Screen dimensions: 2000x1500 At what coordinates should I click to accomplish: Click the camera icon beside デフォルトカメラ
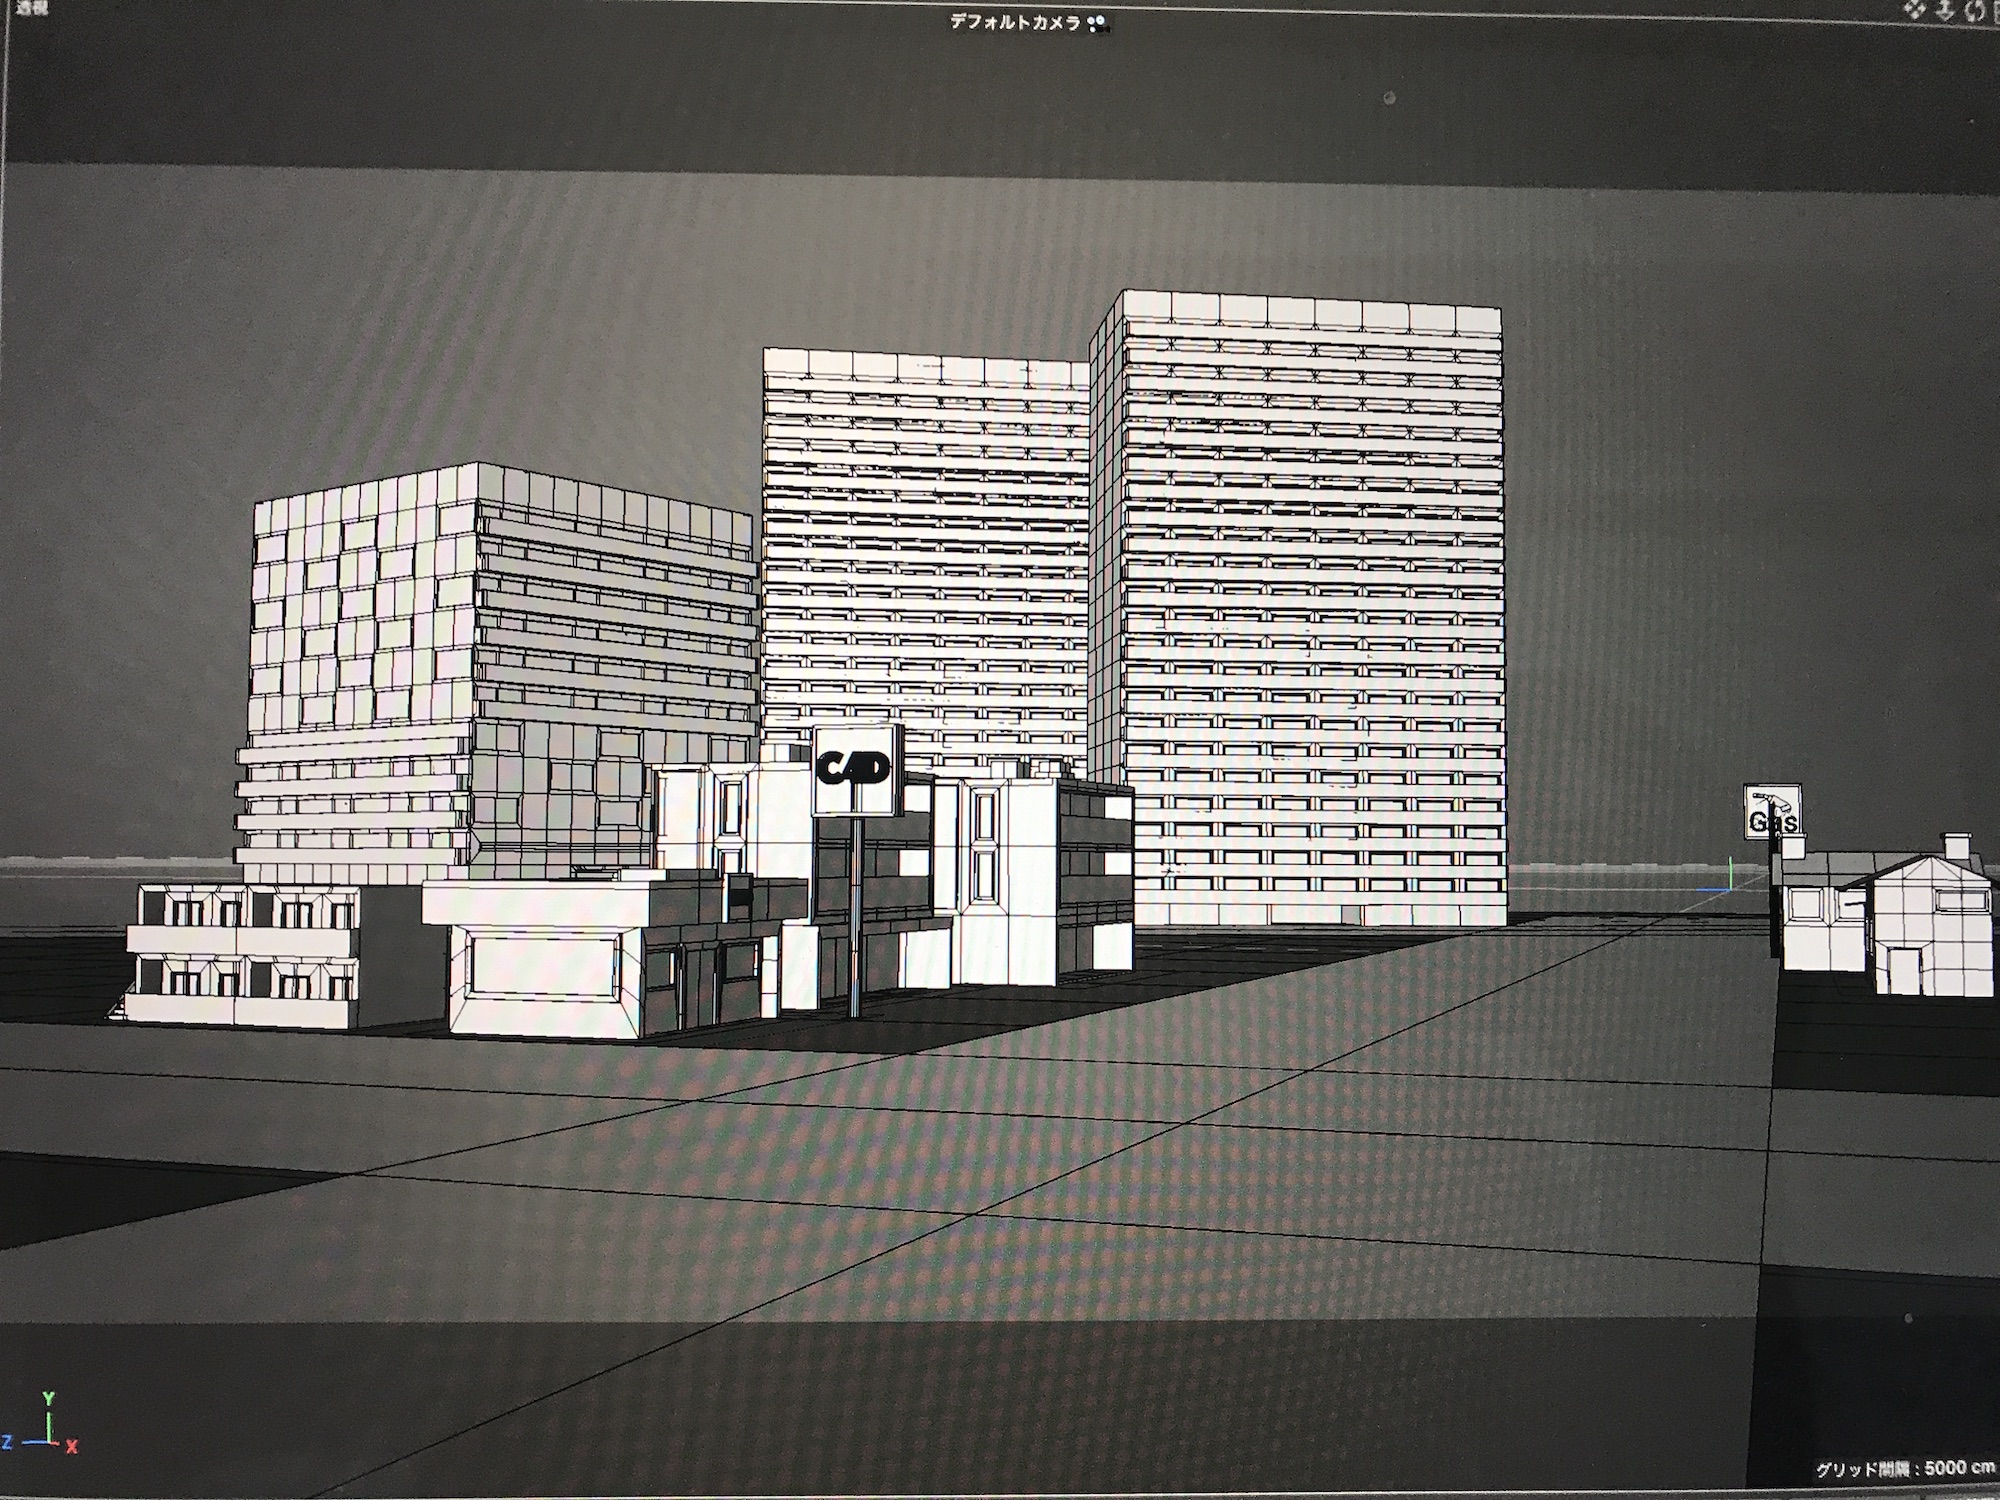(x=1099, y=24)
